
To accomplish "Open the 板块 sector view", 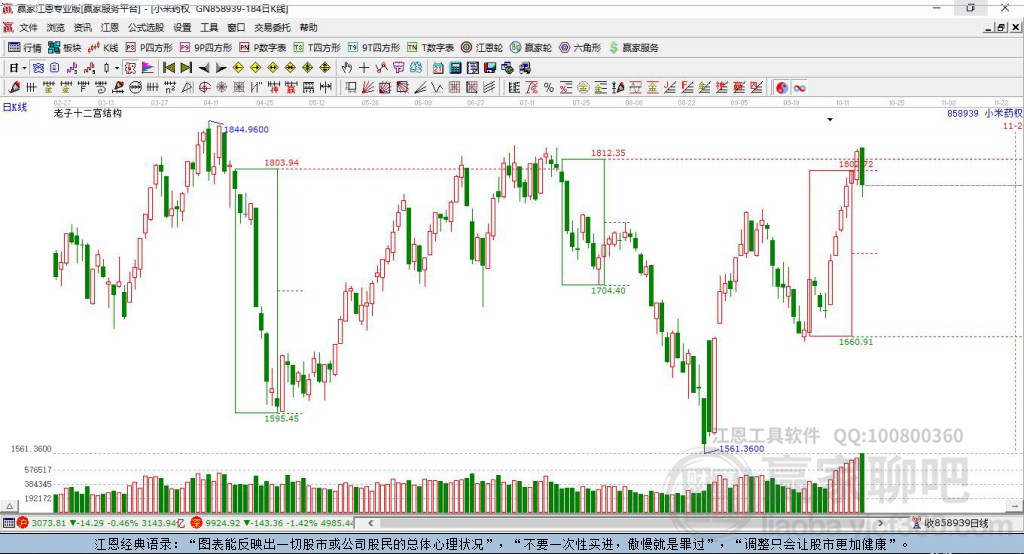I will click(64, 48).
